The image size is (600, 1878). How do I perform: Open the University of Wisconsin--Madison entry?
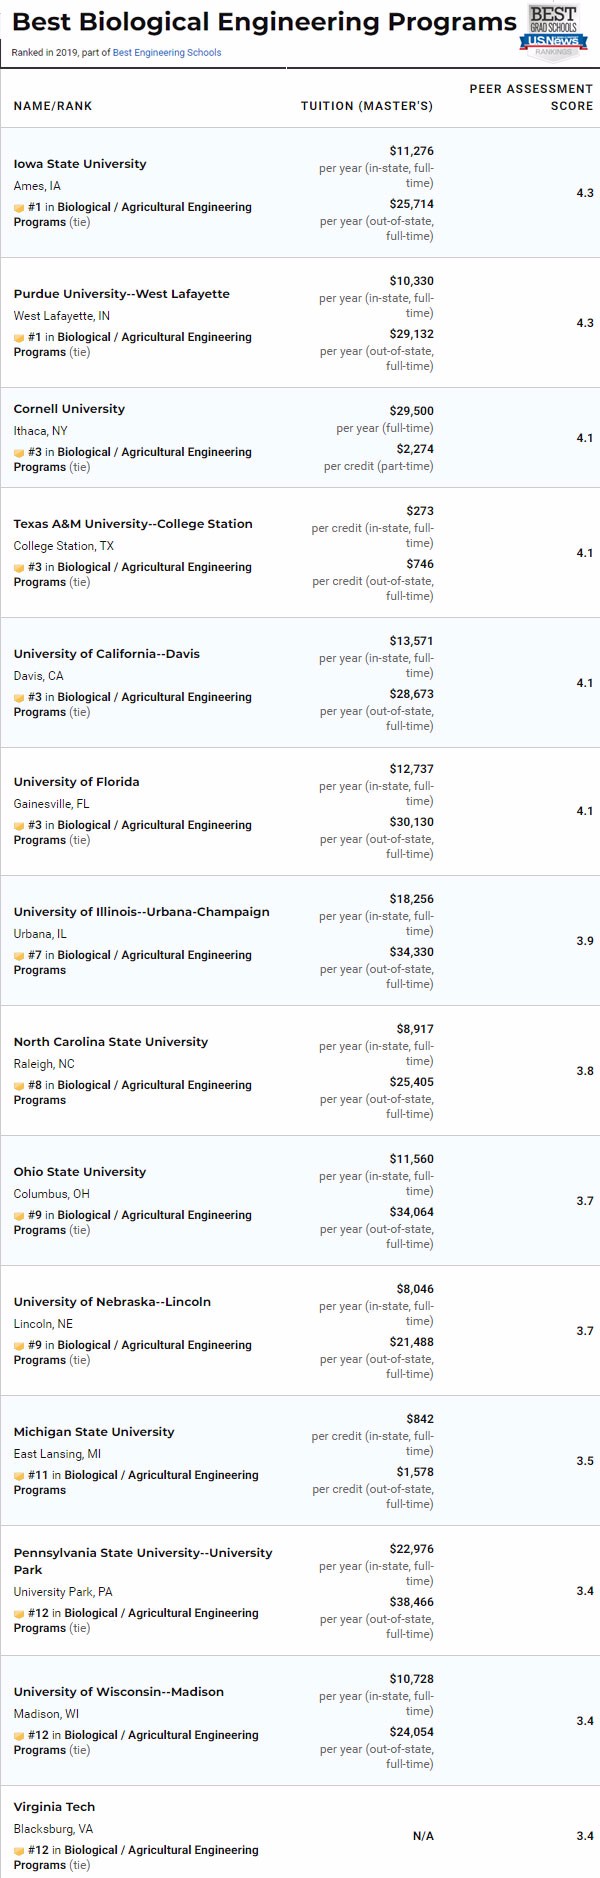(x=118, y=1692)
